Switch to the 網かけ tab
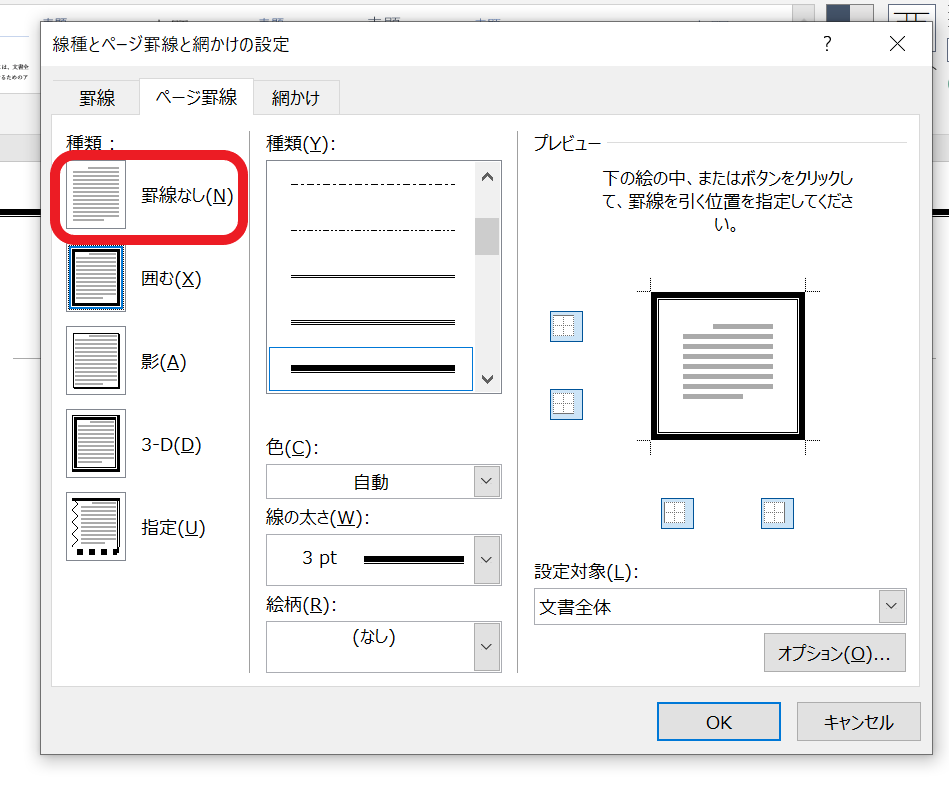This screenshot has width=949, height=786. (x=296, y=97)
